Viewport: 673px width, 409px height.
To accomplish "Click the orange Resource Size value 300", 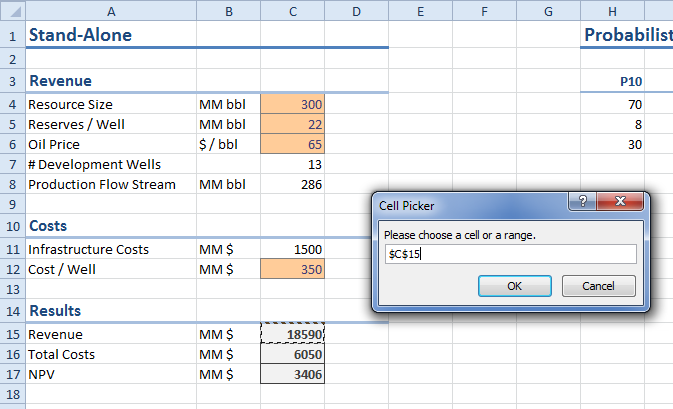I will [x=292, y=104].
